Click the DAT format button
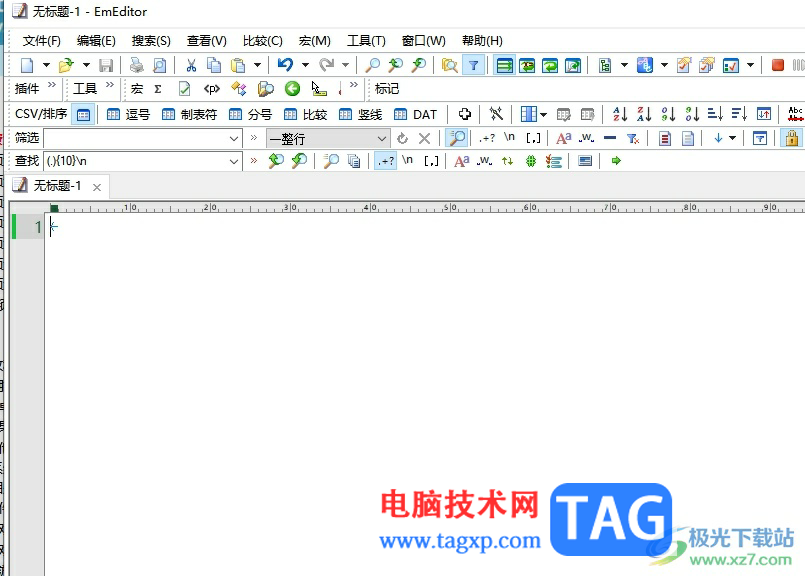805x576 pixels. click(415, 114)
